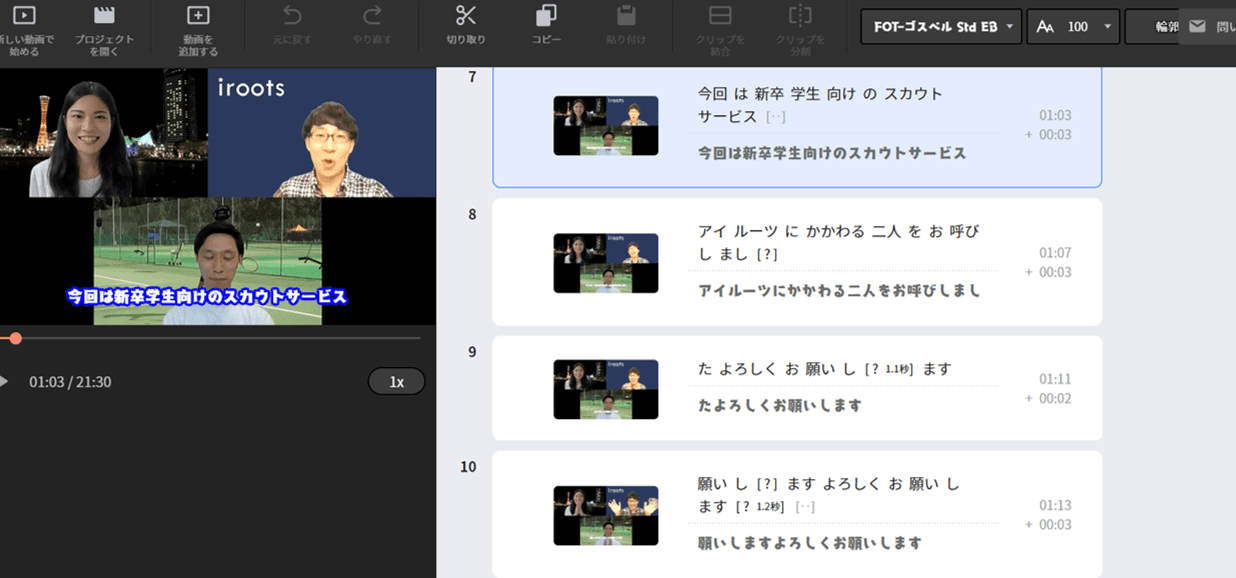1236x578 pixels.
Task: Click the video progress slider handle
Action: (15, 339)
